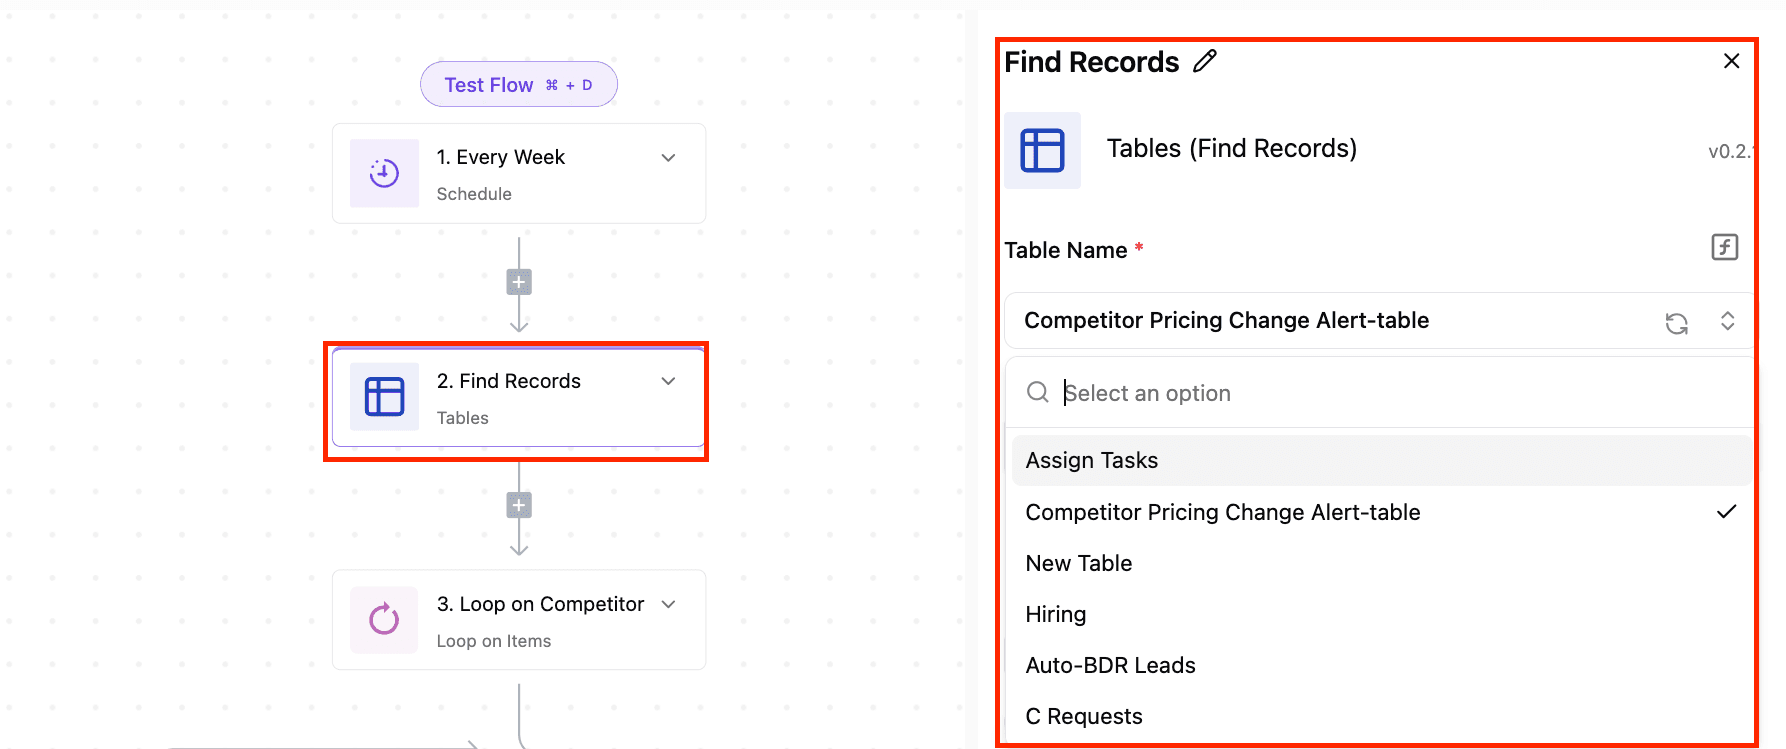The image size is (1786, 749).
Task: Click the pencil icon to rename Find Records
Action: [1206, 62]
